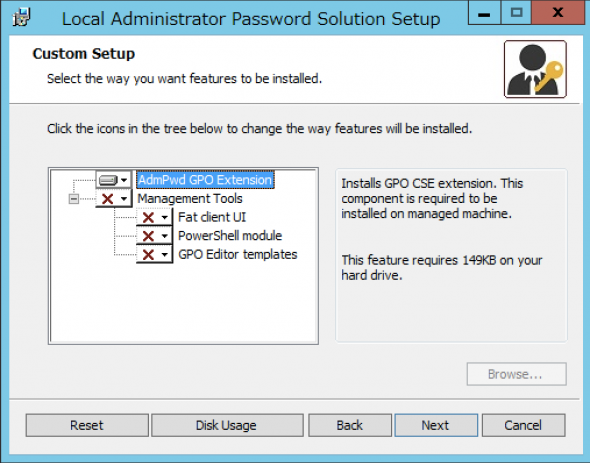Click the red X icon beside Fat client UI

148,217
